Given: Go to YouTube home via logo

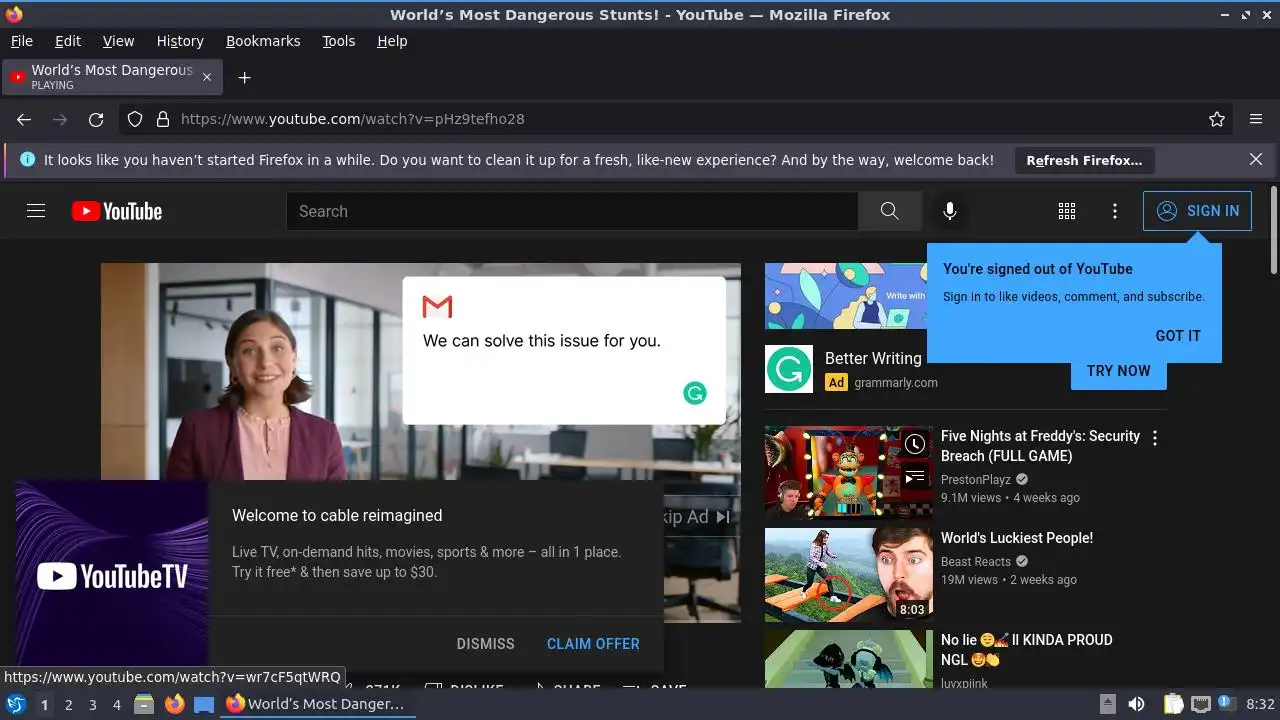Looking at the screenshot, I should click(x=117, y=211).
